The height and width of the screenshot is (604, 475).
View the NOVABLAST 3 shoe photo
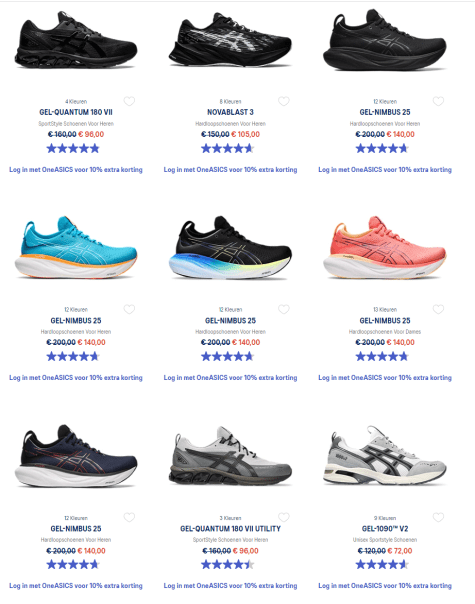230,40
